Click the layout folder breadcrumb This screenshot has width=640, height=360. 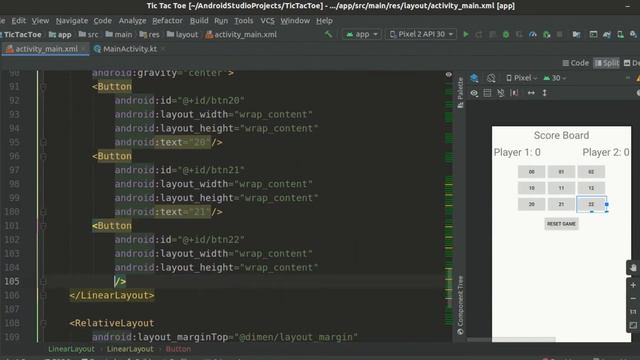pos(182,35)
